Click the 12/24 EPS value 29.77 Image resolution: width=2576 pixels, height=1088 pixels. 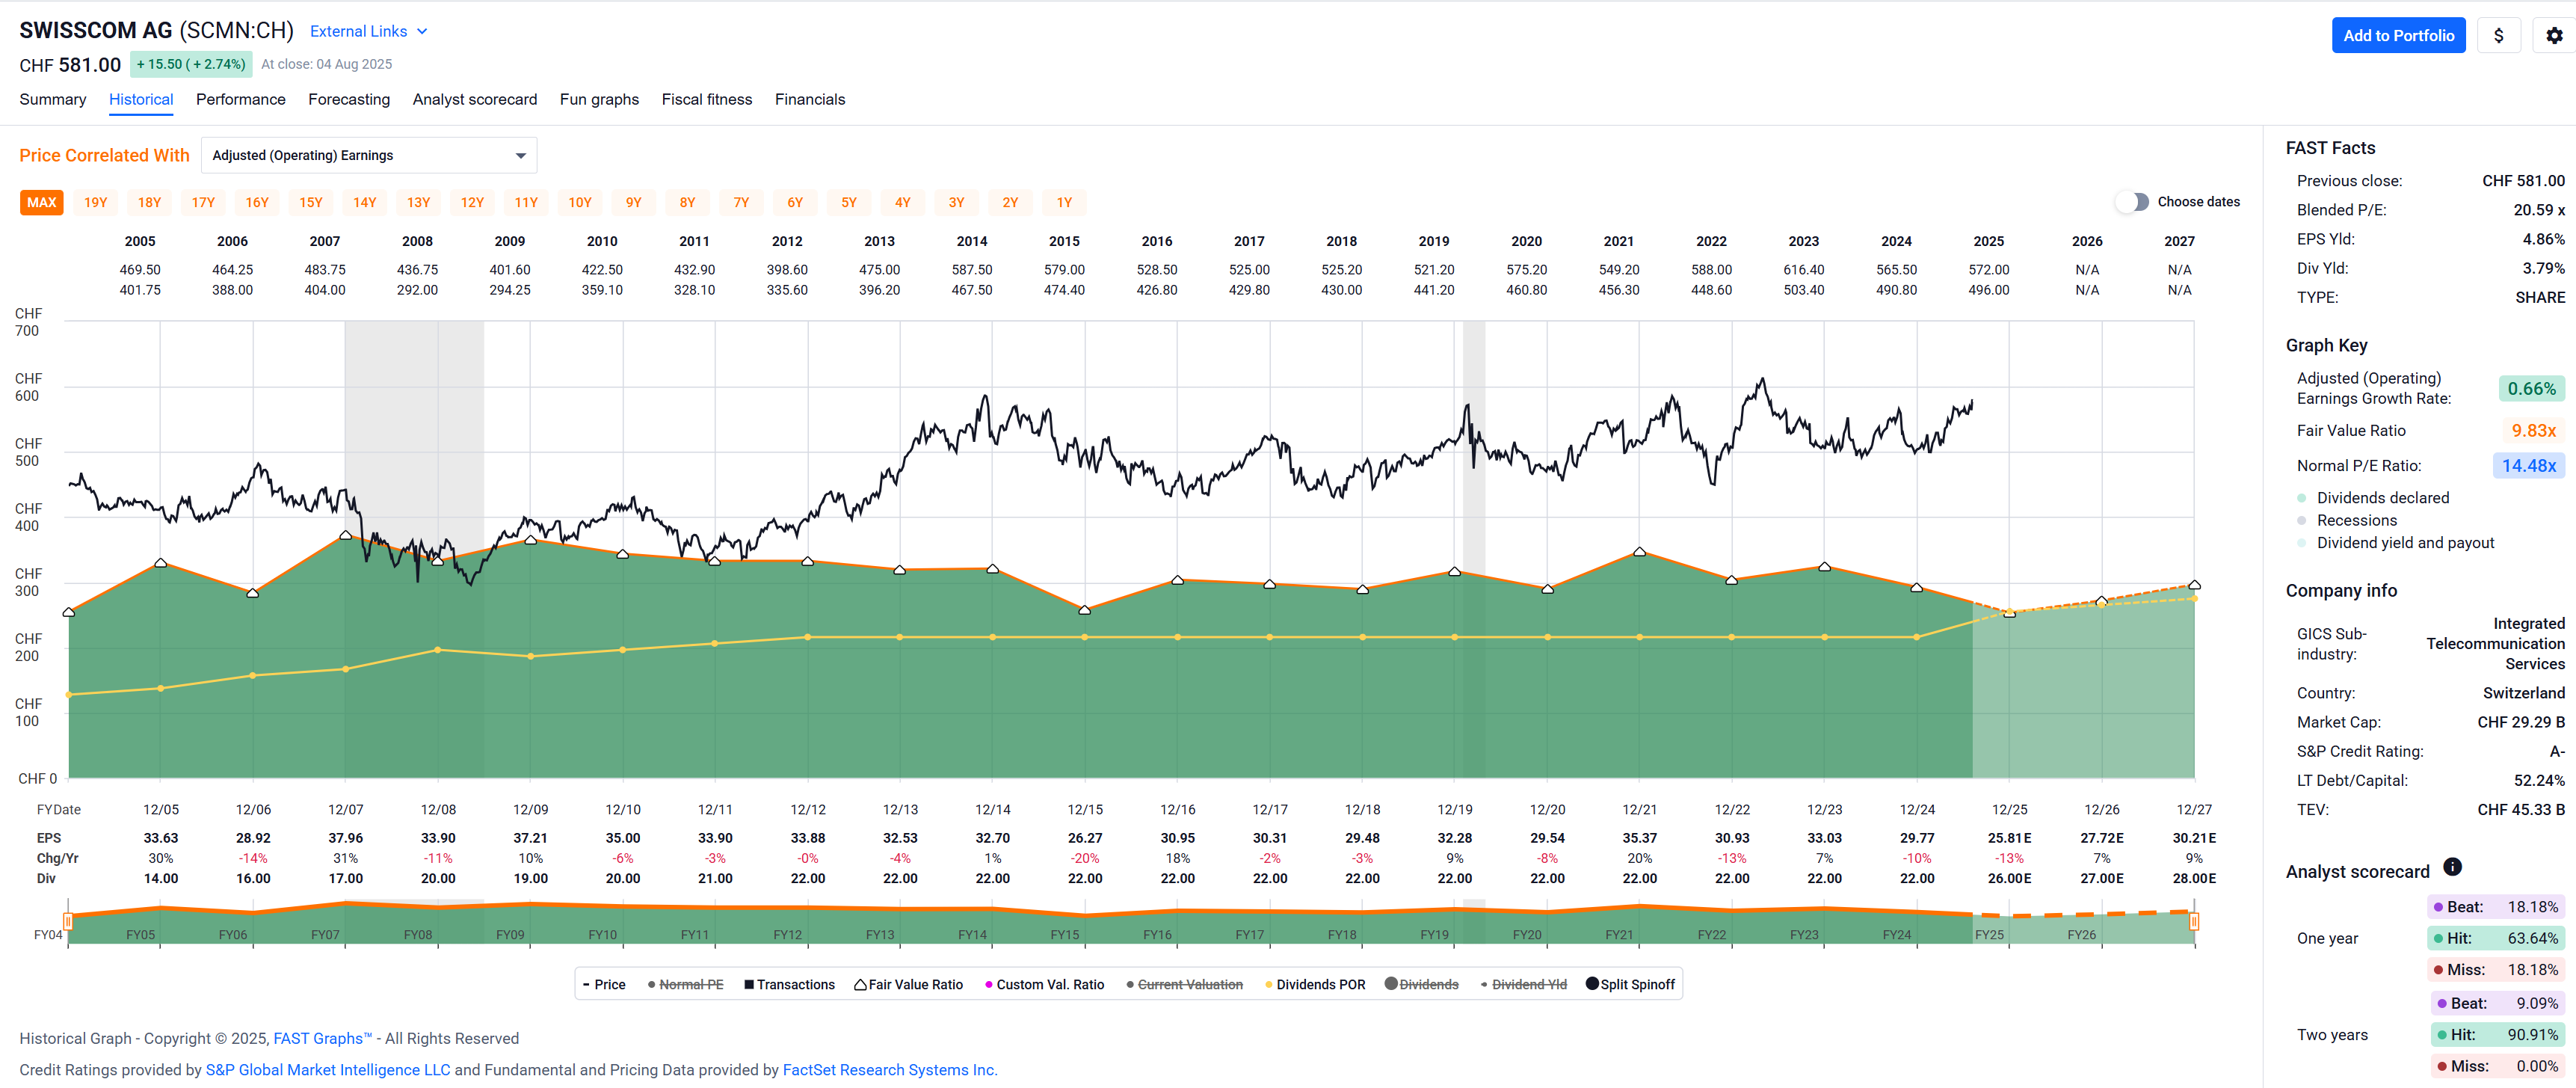[1917, 838]
